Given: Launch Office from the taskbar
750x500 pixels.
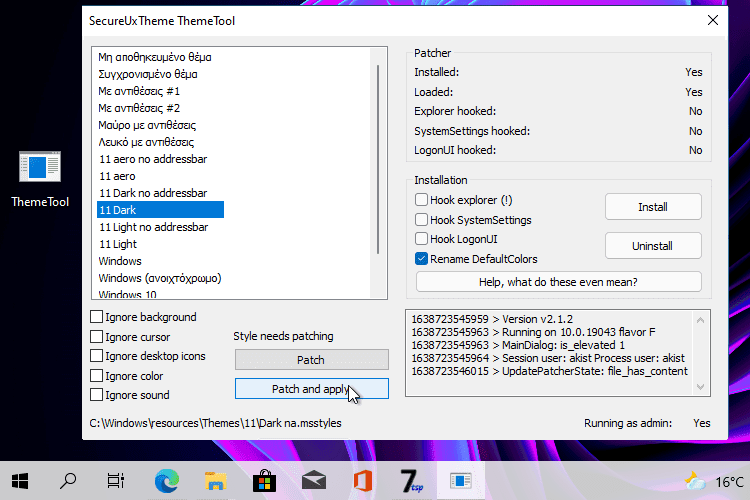Looking at the screenshot, I should point(363,481).
